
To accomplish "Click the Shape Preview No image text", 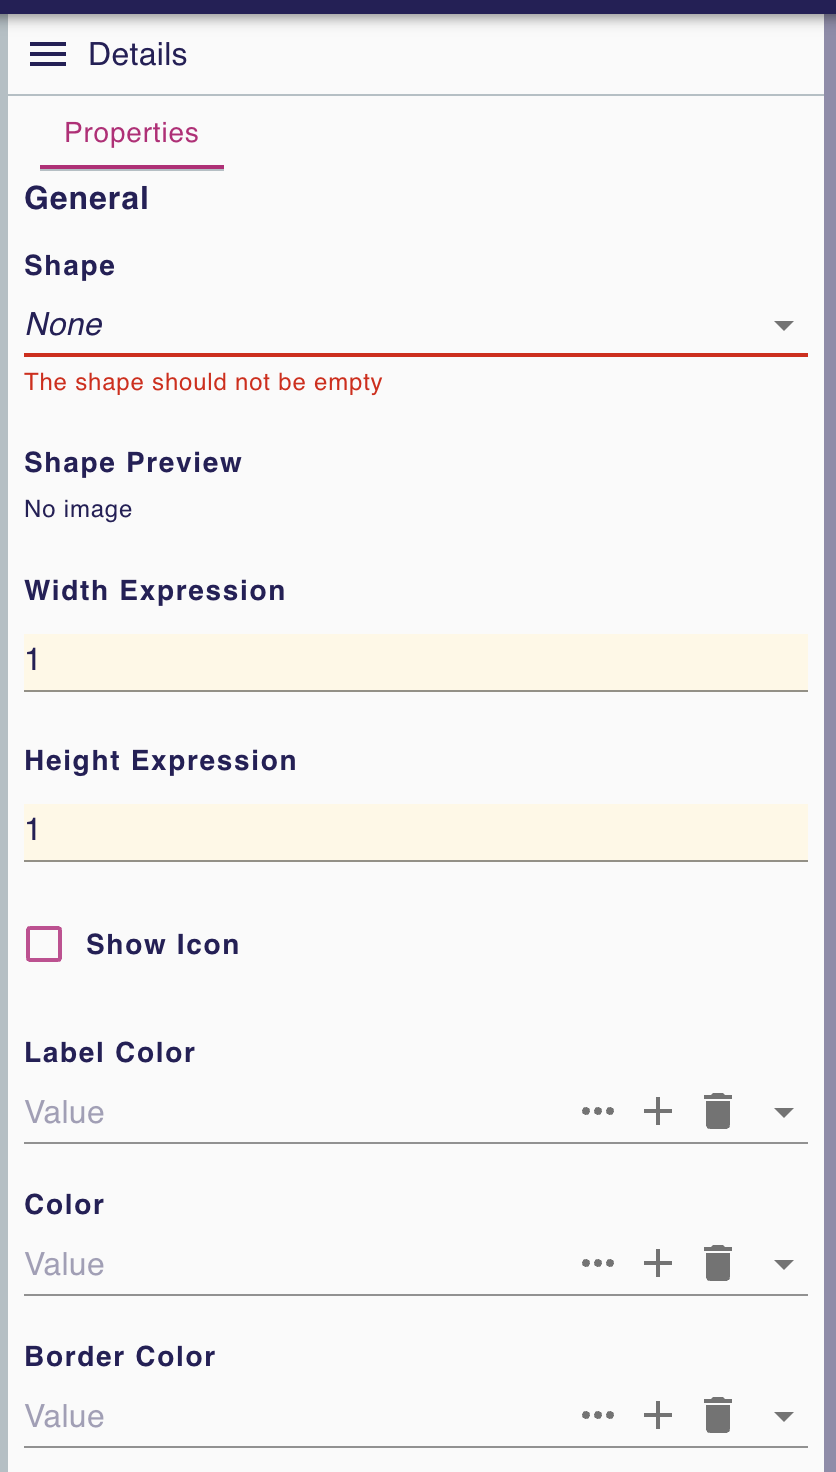I will [78, 509].
